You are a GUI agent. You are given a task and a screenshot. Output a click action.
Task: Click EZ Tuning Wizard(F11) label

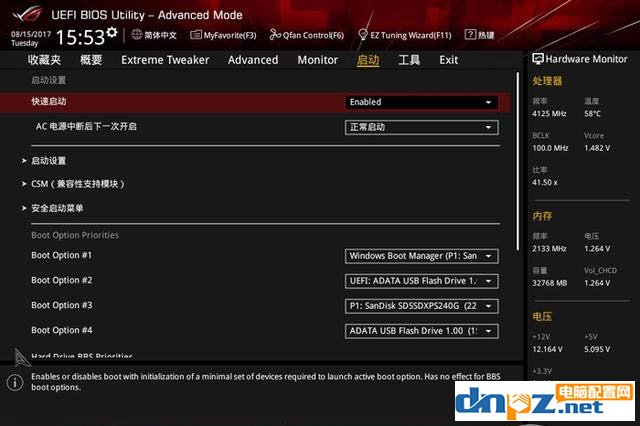(x=411, y=36)
